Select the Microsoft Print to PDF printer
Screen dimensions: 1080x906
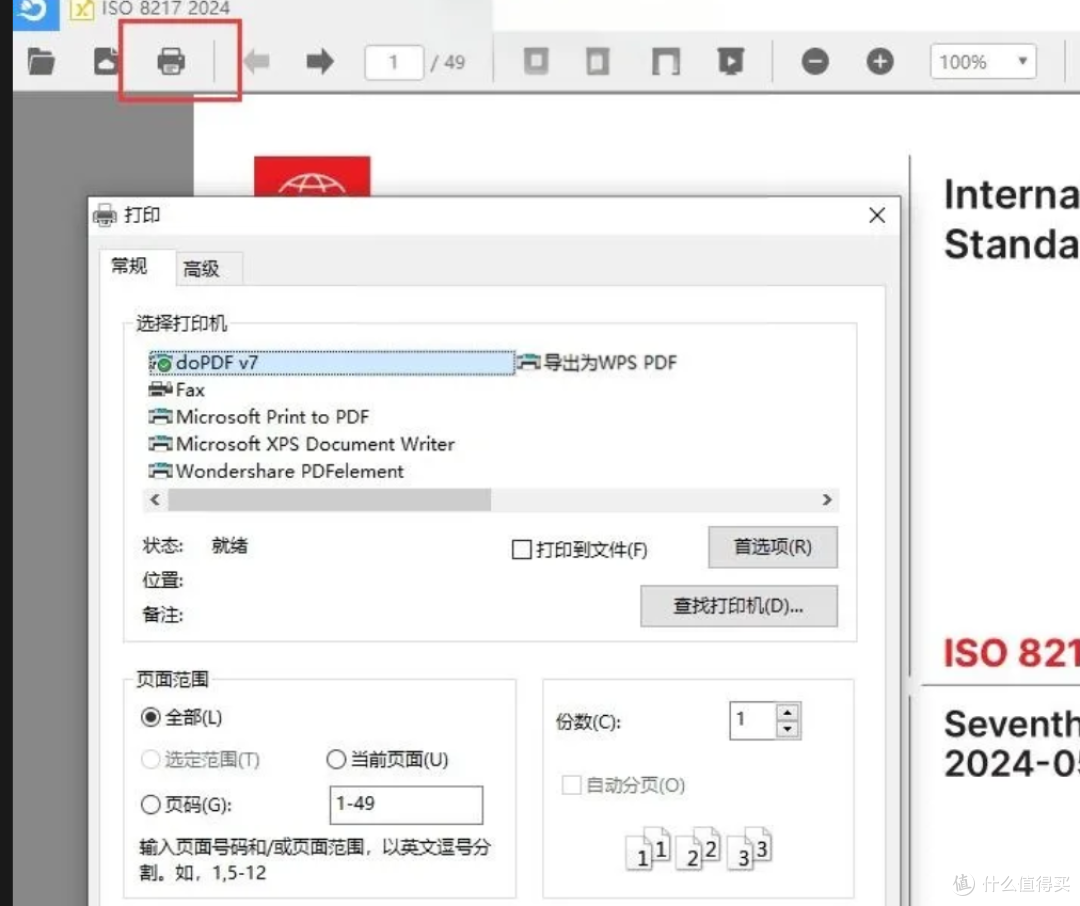tap(259, 417)
